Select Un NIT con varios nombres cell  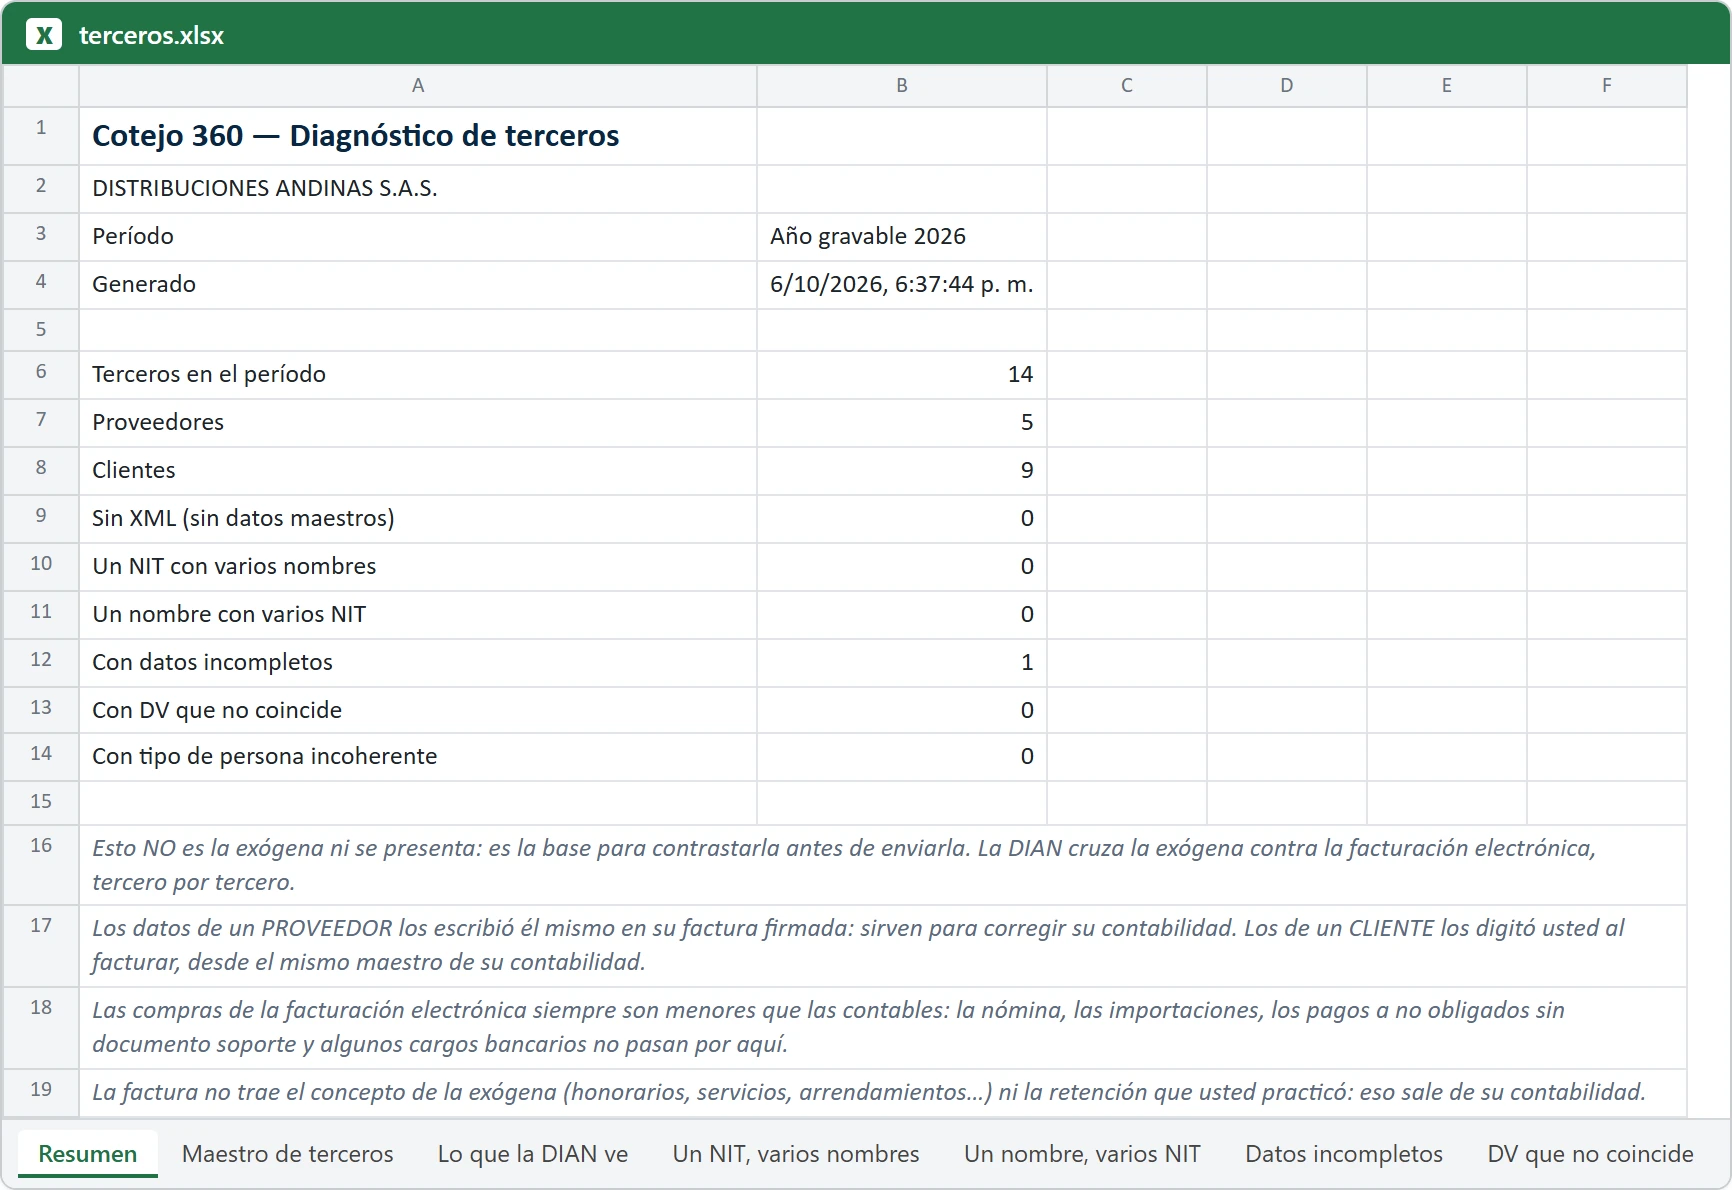[418, 567]
